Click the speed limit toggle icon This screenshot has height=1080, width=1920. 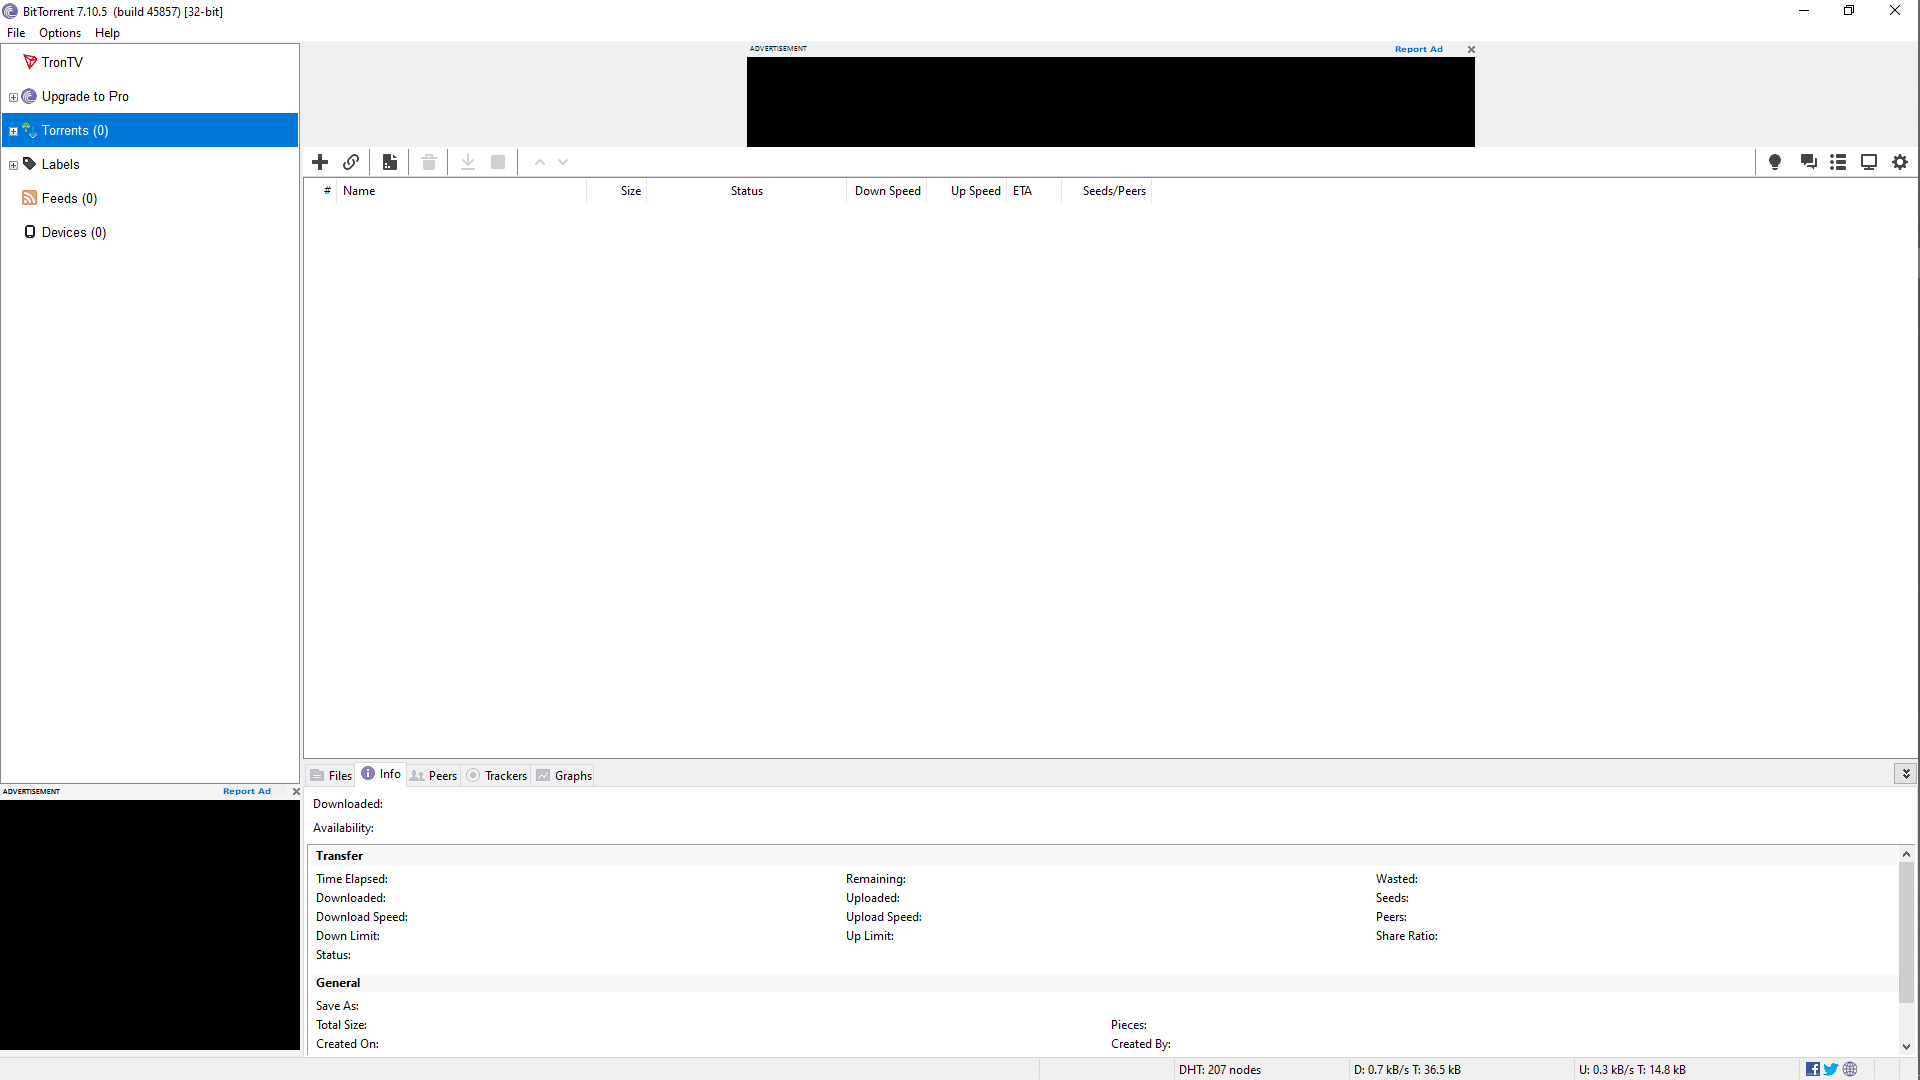[1775, 161]
